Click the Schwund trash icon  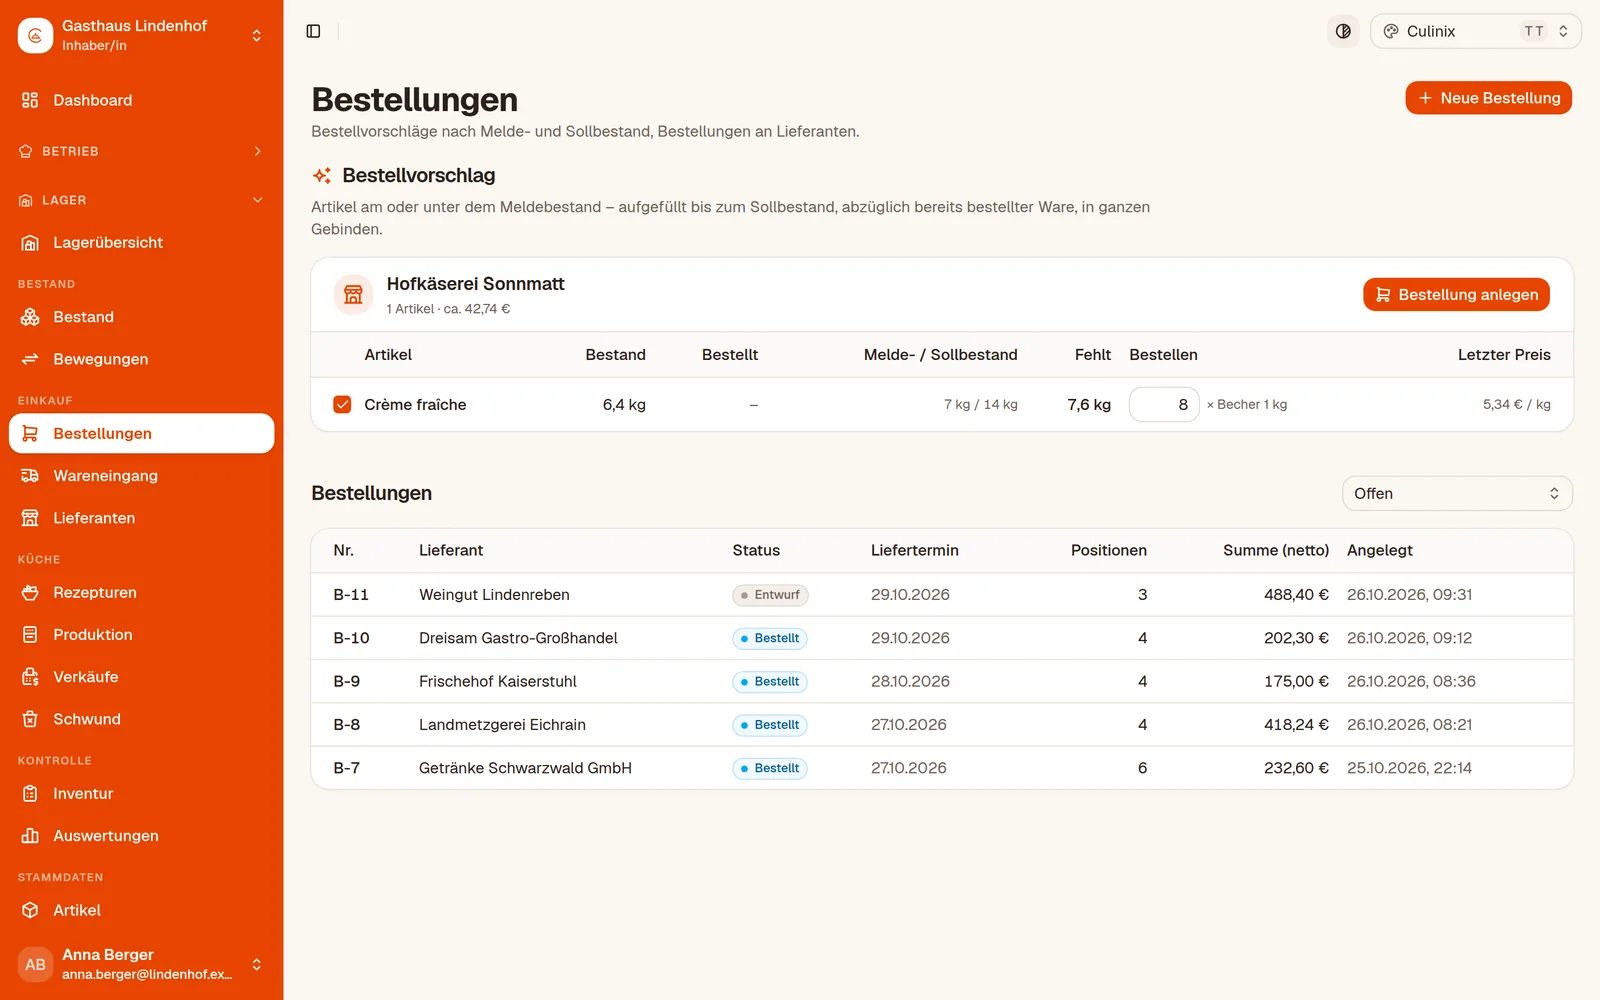pos(30,719)
